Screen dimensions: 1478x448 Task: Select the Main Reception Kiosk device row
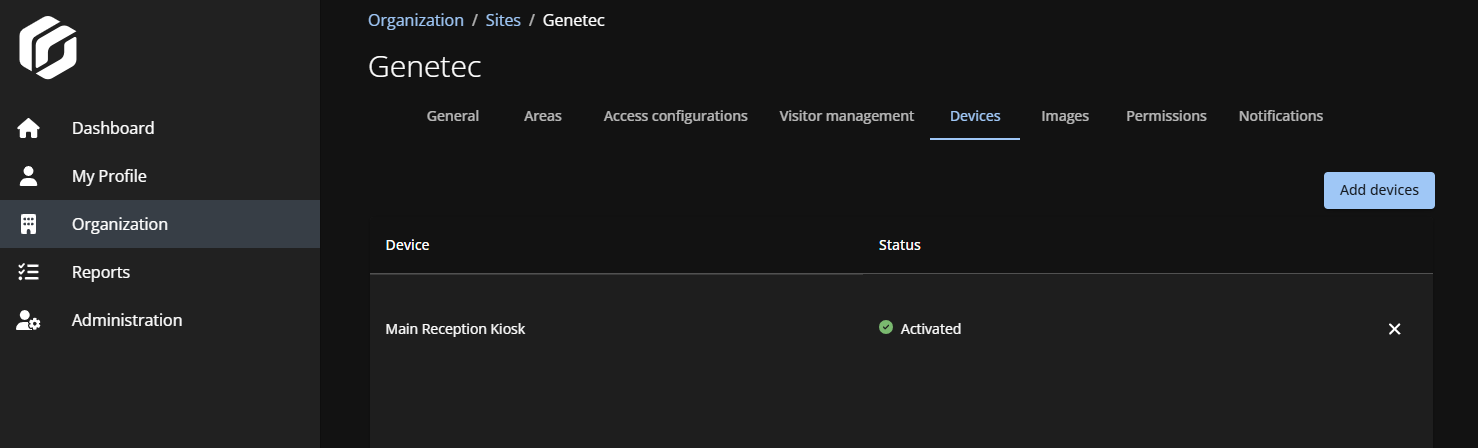[x=455, y=329]
